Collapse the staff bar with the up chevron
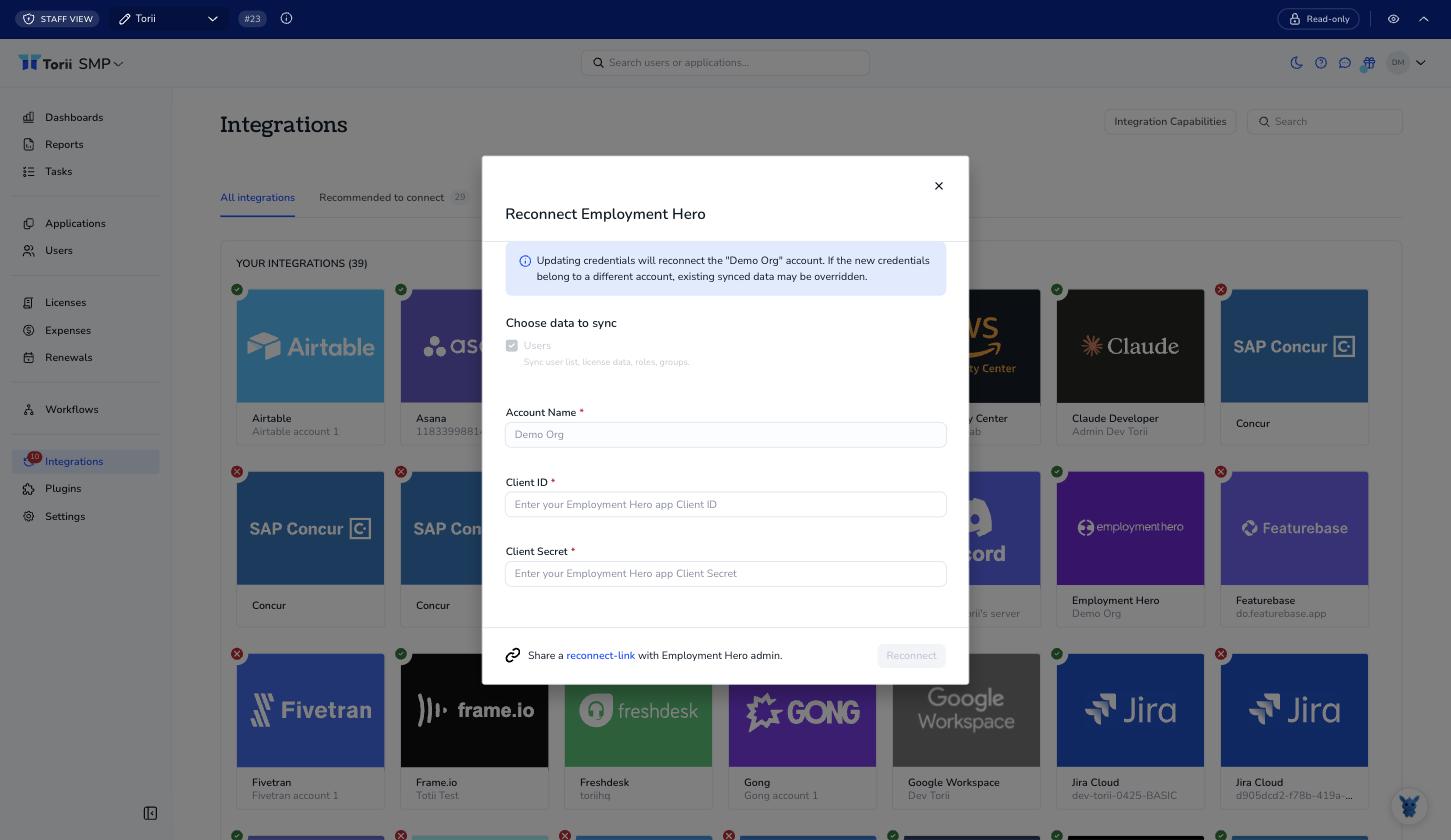1451x840 pixels. click(1424, 19)
